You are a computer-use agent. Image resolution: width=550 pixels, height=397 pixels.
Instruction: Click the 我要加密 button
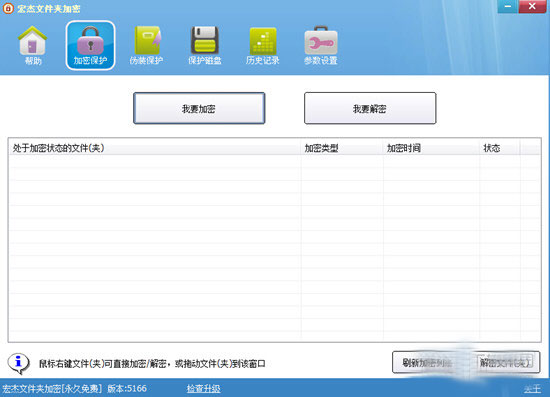[199, 108]
